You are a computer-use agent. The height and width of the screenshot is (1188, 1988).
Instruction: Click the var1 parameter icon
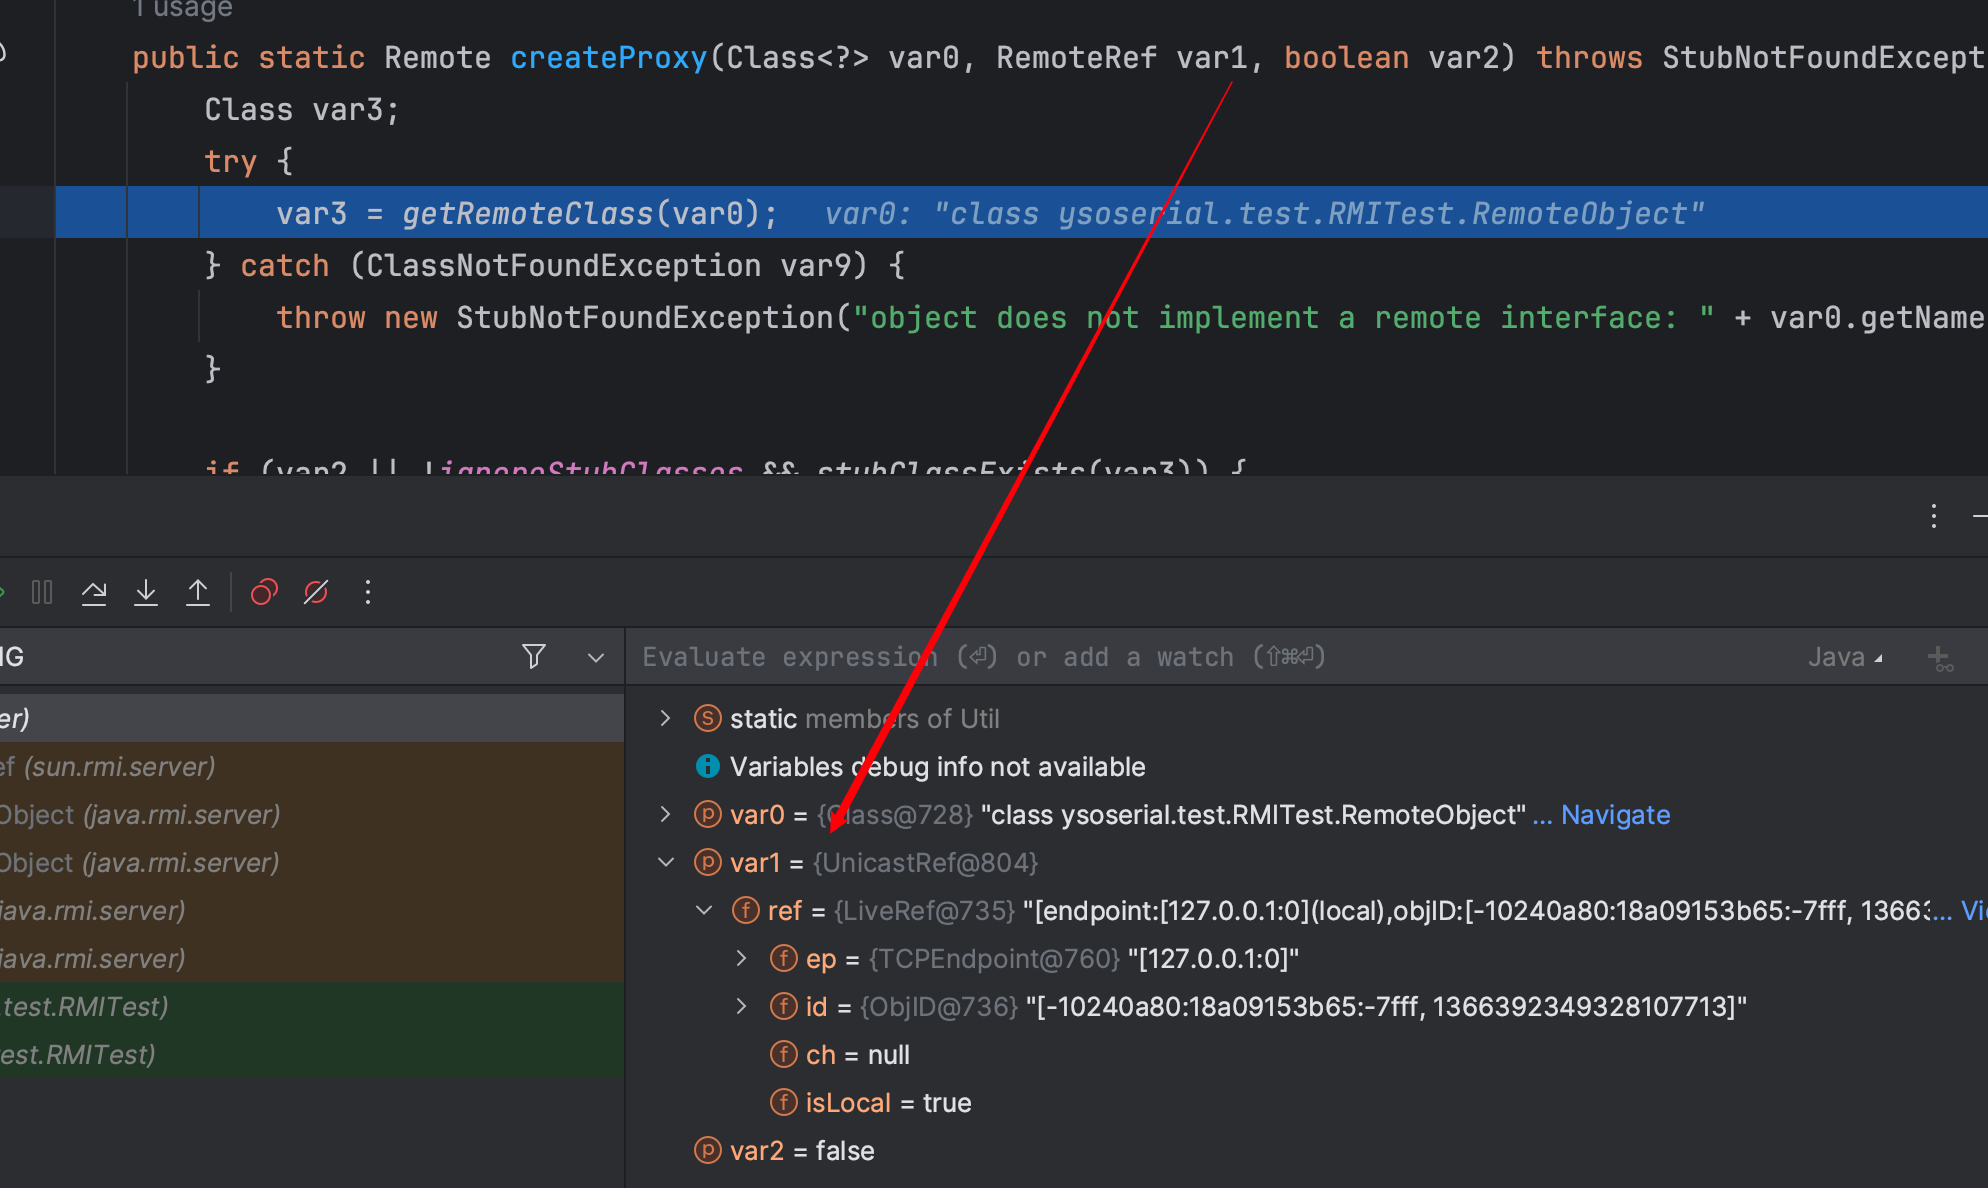708,862
